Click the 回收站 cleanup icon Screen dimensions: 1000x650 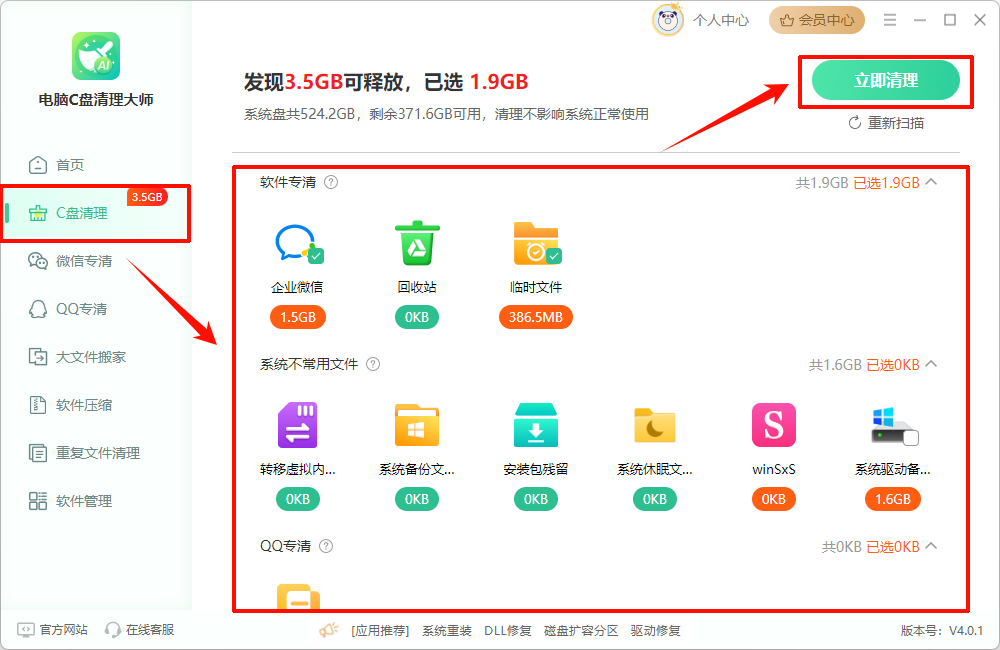coord(416,242)
